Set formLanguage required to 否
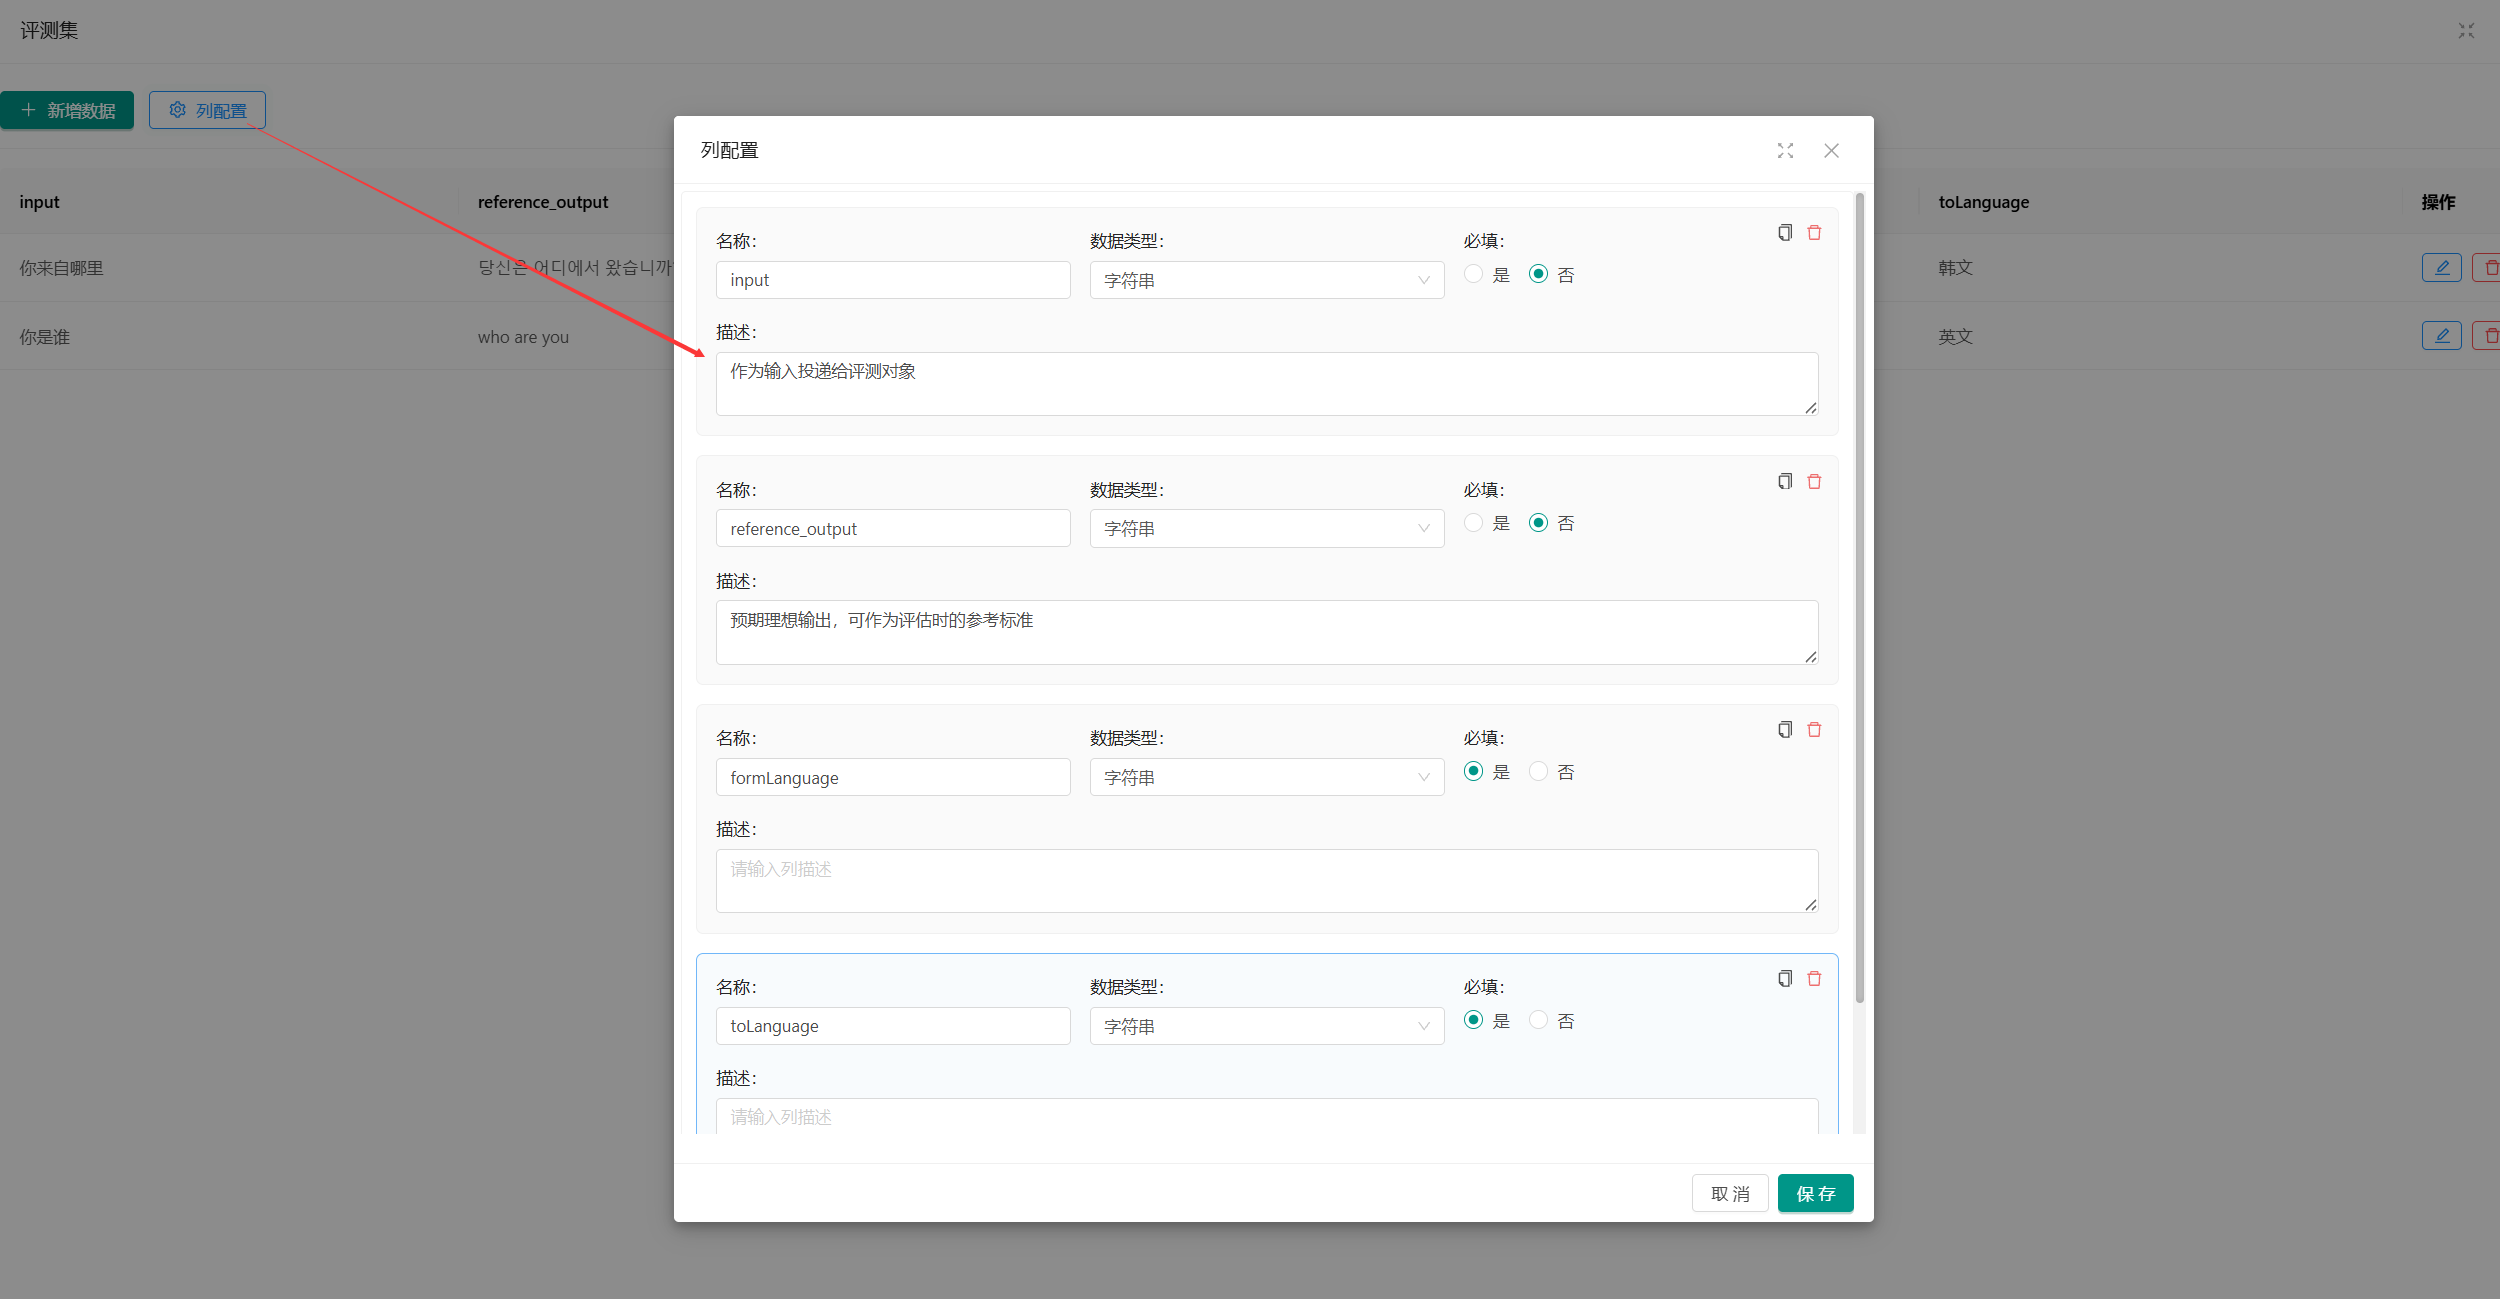 pyautogui.click(x=1538, y=771)
